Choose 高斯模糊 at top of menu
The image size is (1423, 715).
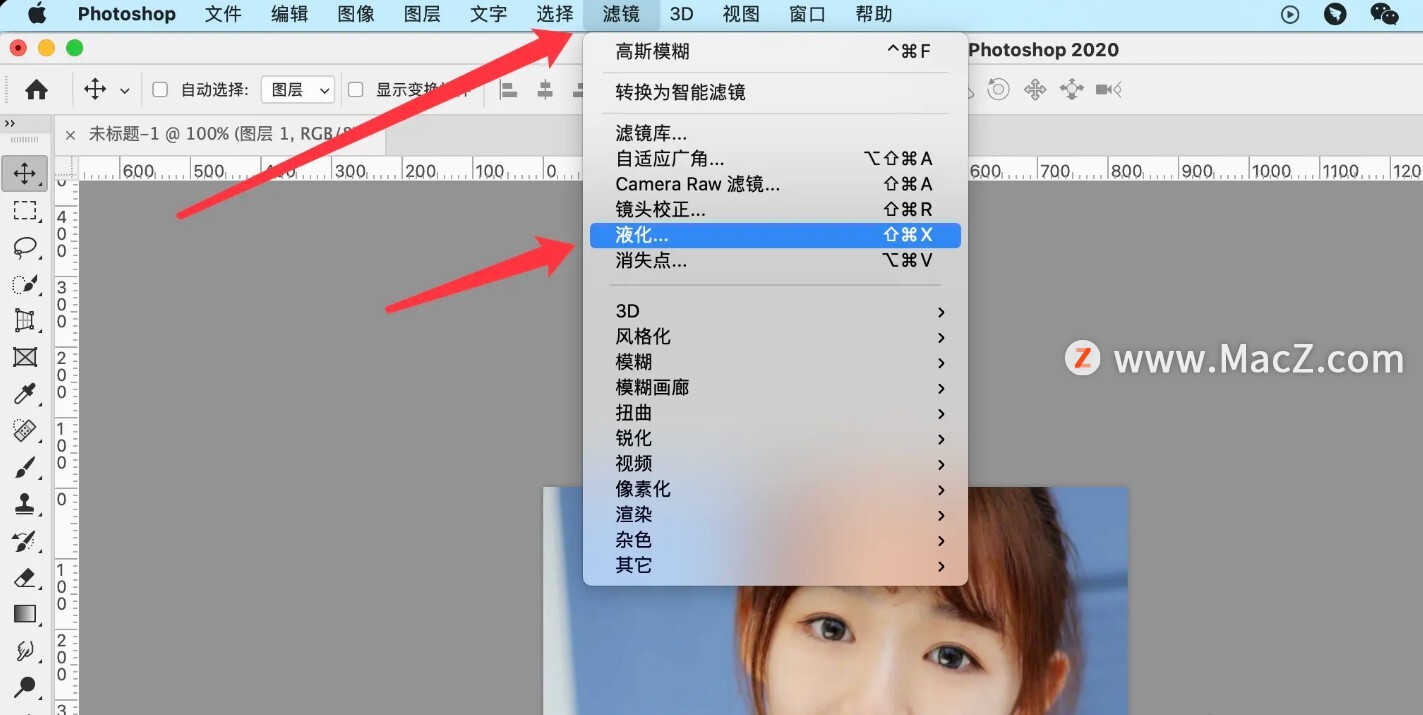[774, 51]
